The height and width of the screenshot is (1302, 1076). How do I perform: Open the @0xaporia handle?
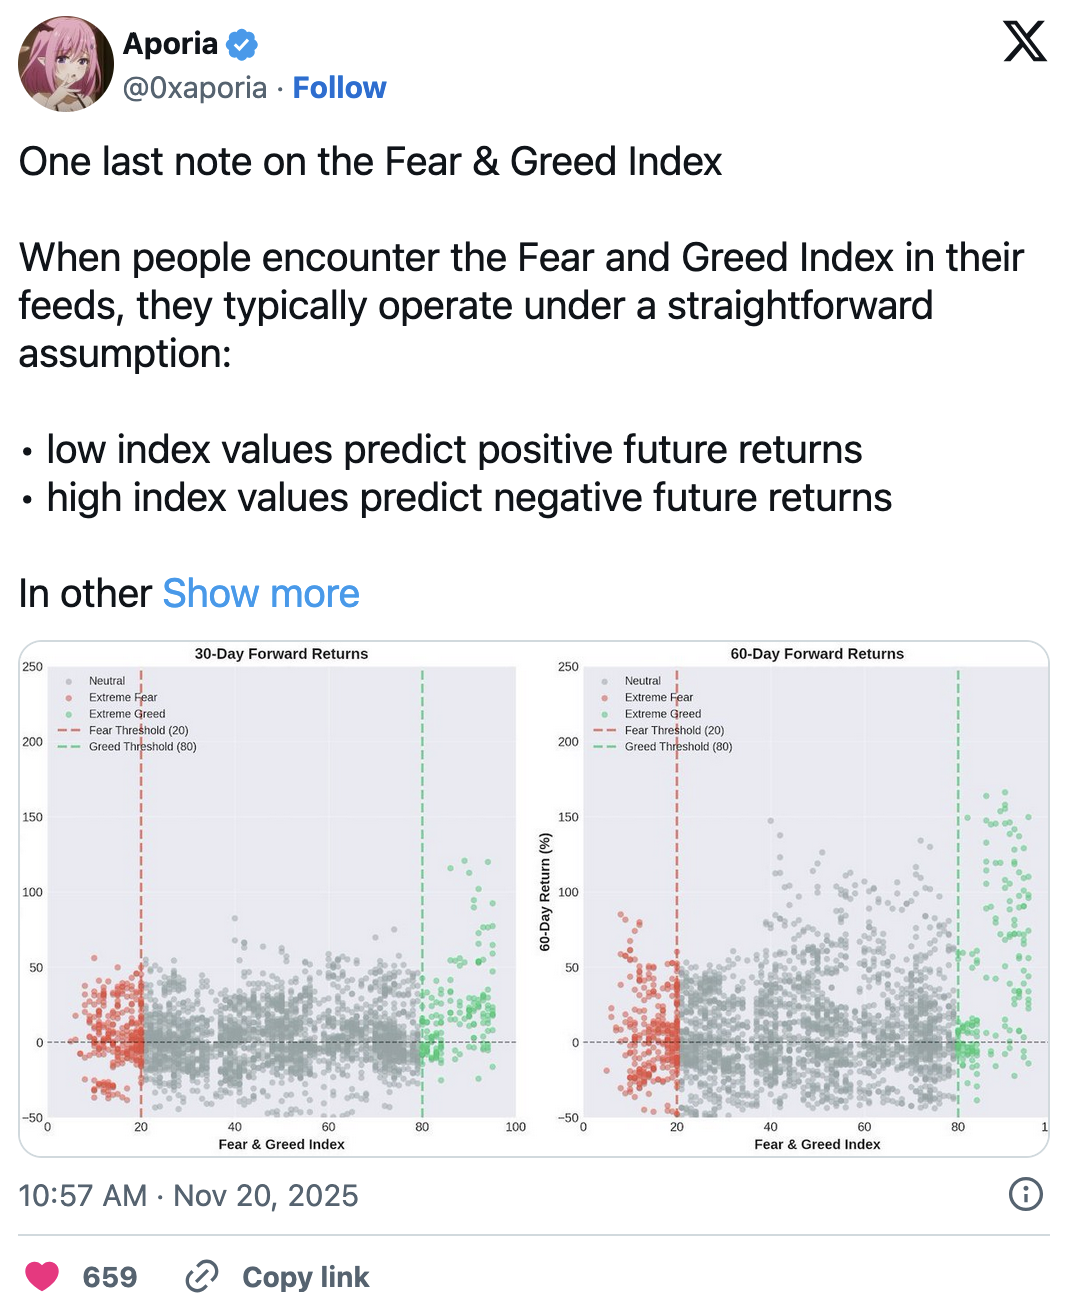click(x=195, y=88)
